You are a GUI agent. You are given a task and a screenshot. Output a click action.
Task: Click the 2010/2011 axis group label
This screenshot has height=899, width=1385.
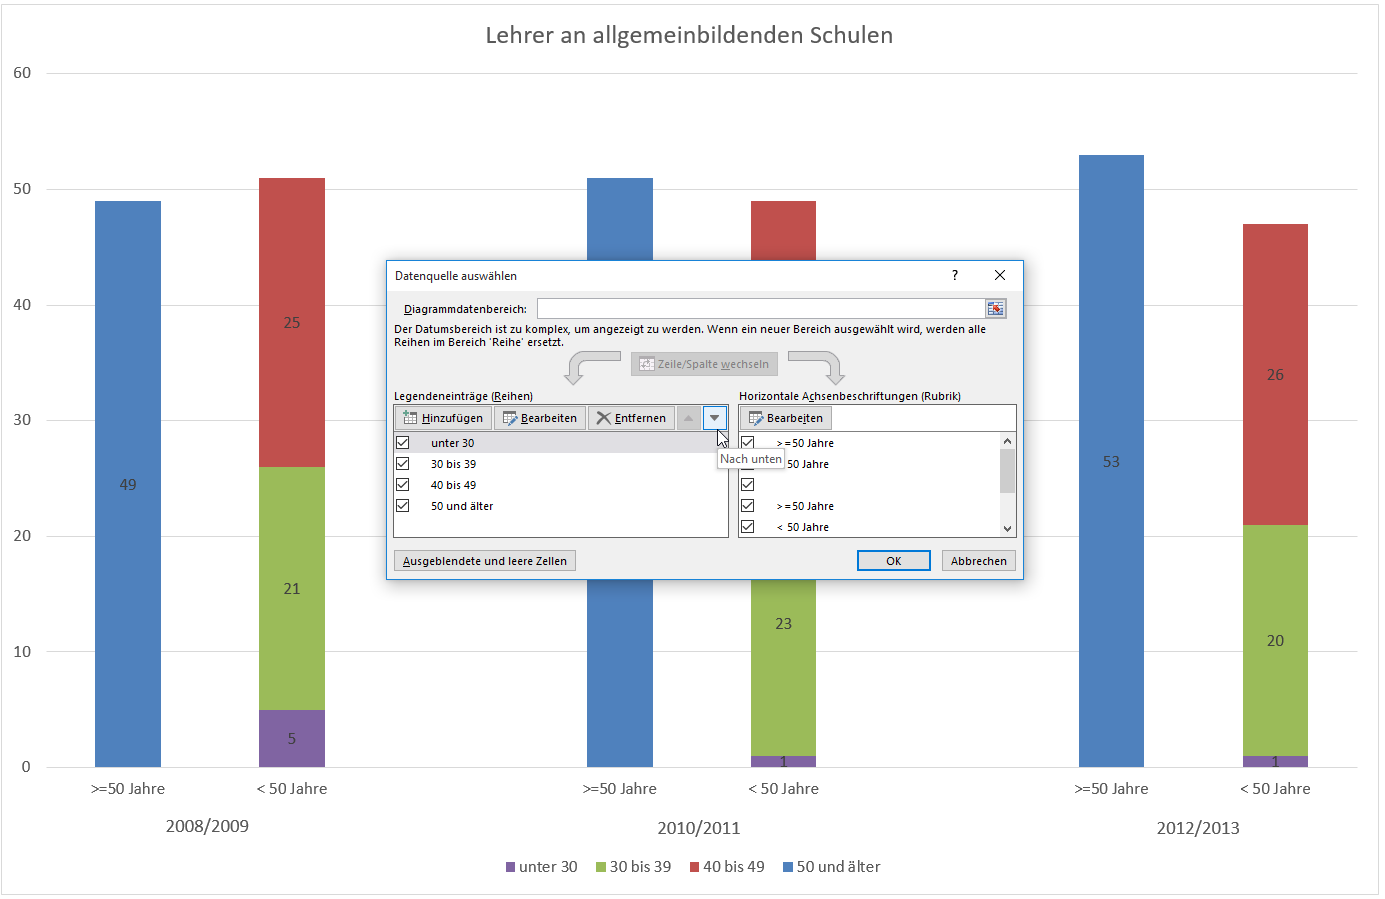(x=699, y=828)
